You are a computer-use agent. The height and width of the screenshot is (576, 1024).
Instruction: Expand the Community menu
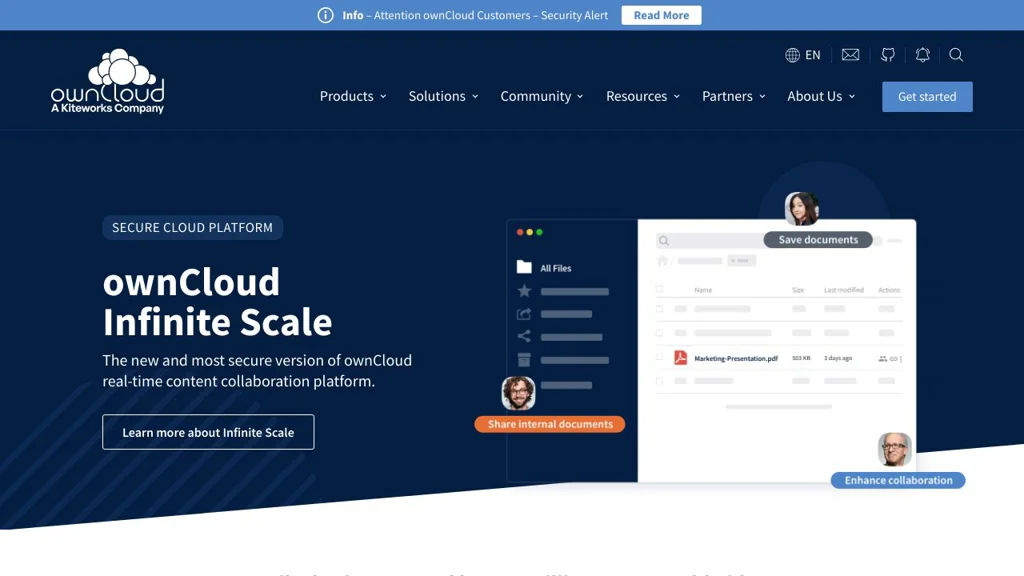pos(541,96)
